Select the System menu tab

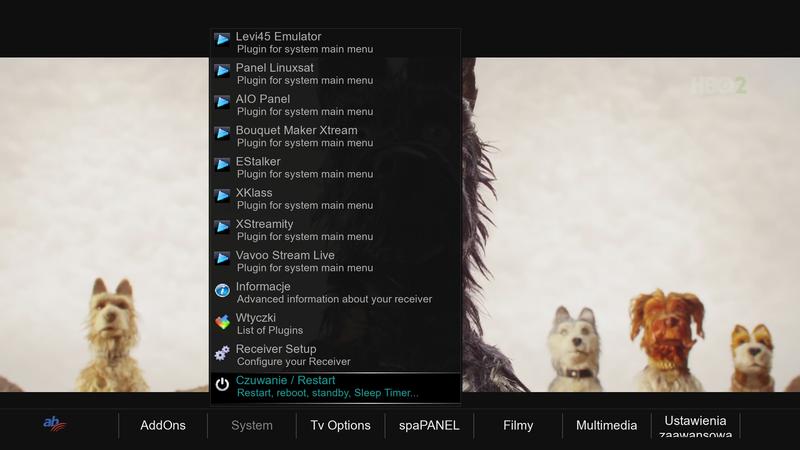click(x=252, y=426)
